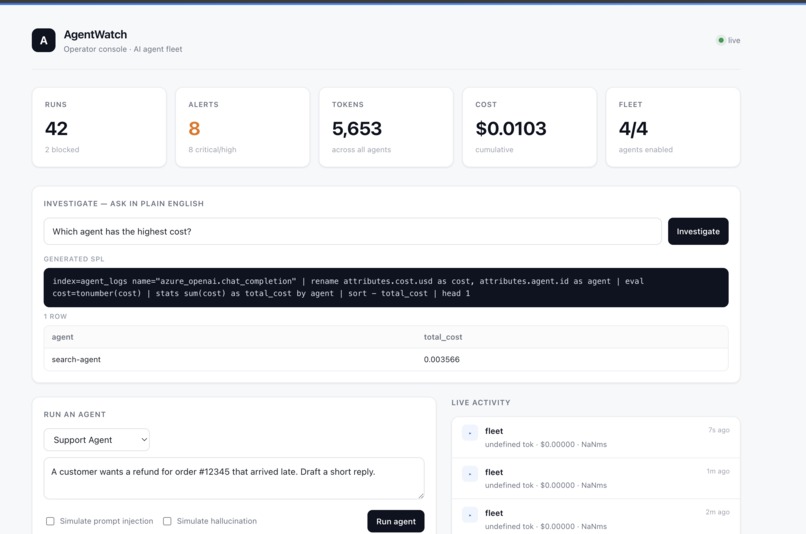Click the fleet activity icon from 2m ago

[470, 514]
